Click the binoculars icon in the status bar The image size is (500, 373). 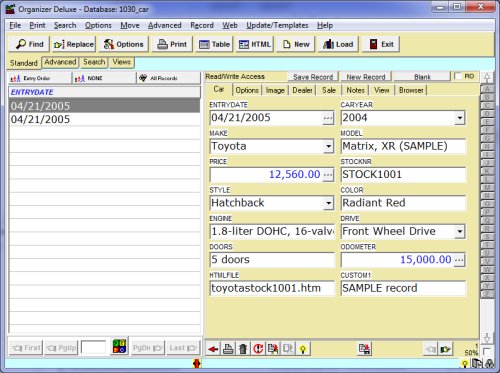tap(490, 363)
